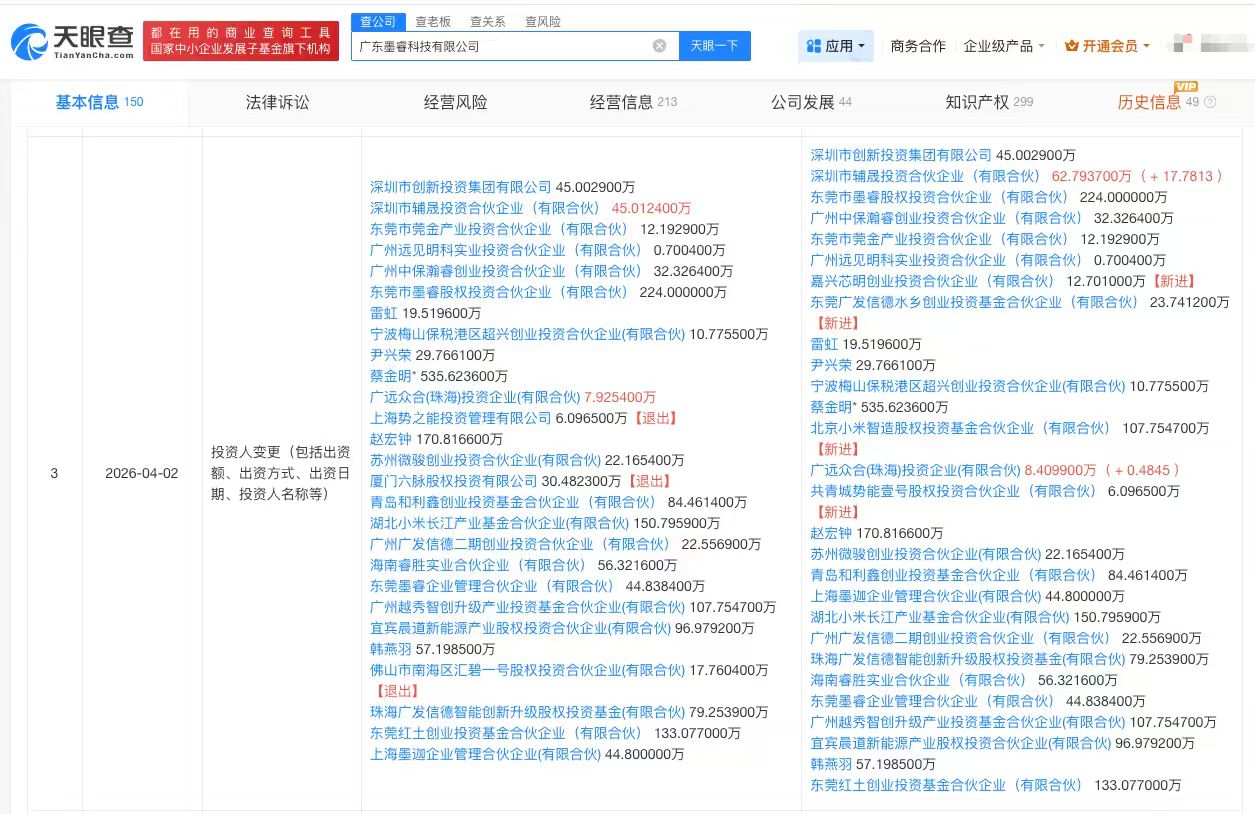The width and height of the screenshot is (1255, 814).
Task: Open 东莞墨睿企业管理 in left column
Action: tap(495, 586)
